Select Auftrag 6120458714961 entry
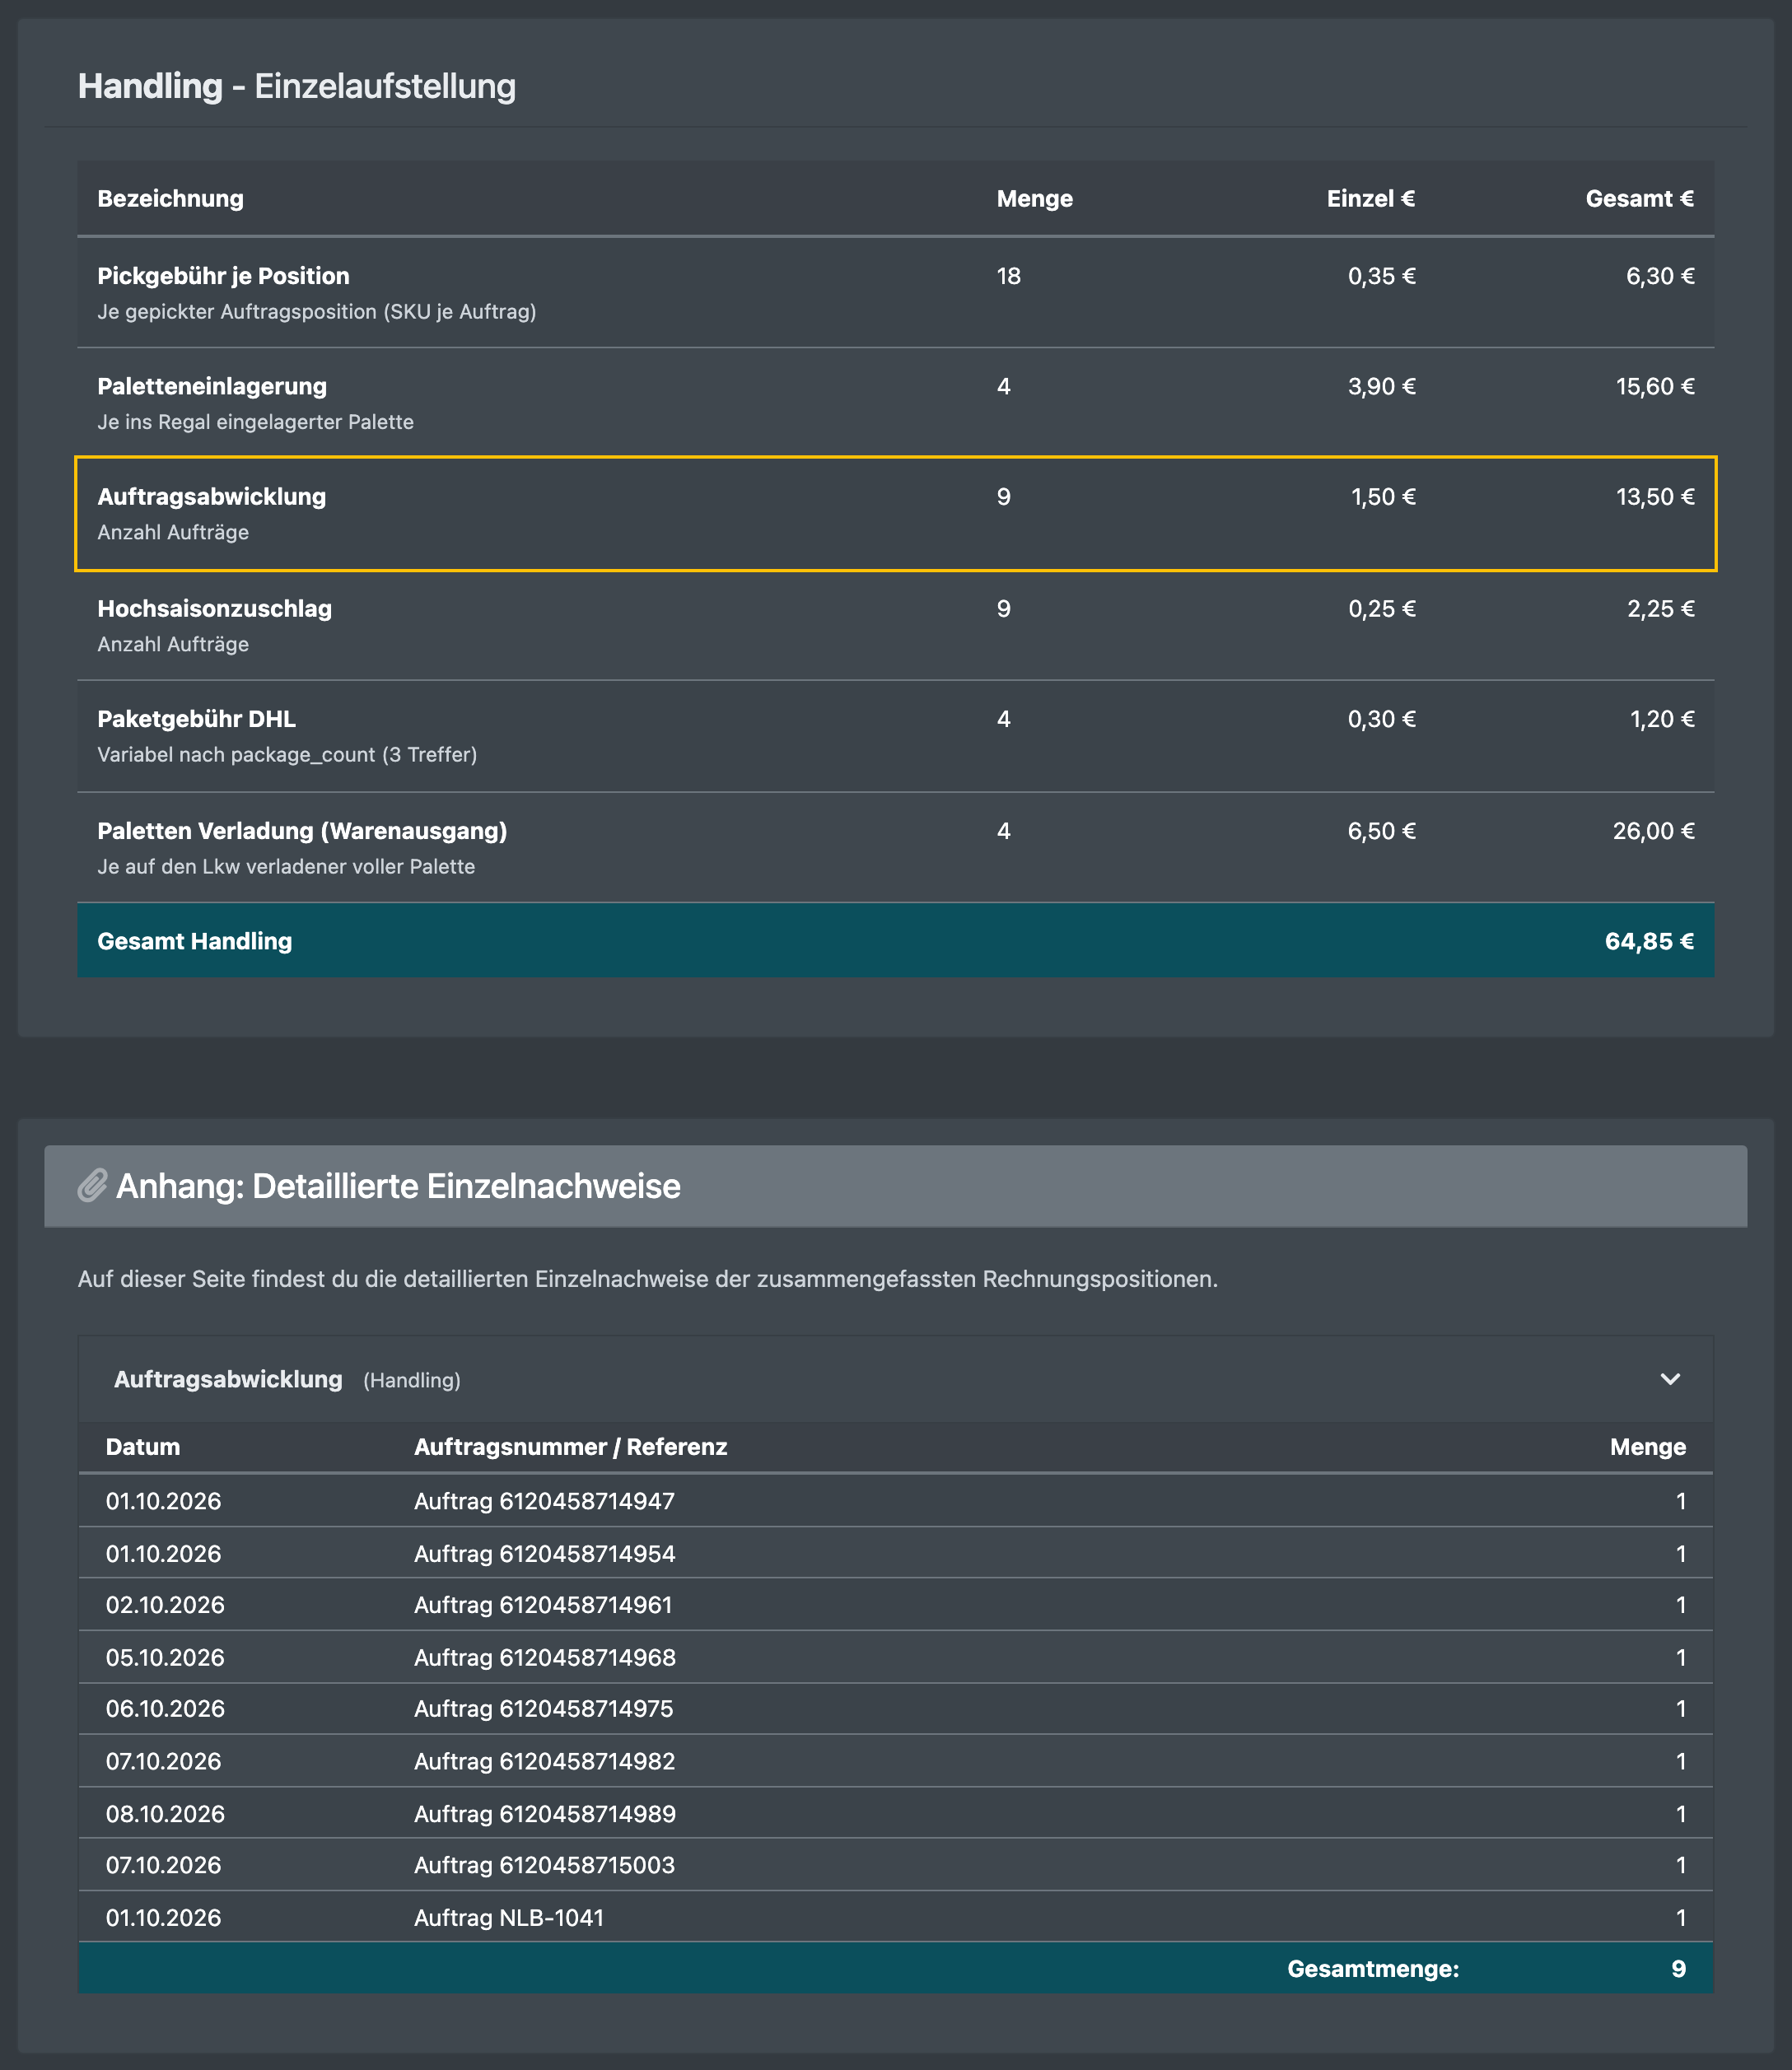Image resolution: width=1792 pixels, height=2070 pixels. (543, 1605)
